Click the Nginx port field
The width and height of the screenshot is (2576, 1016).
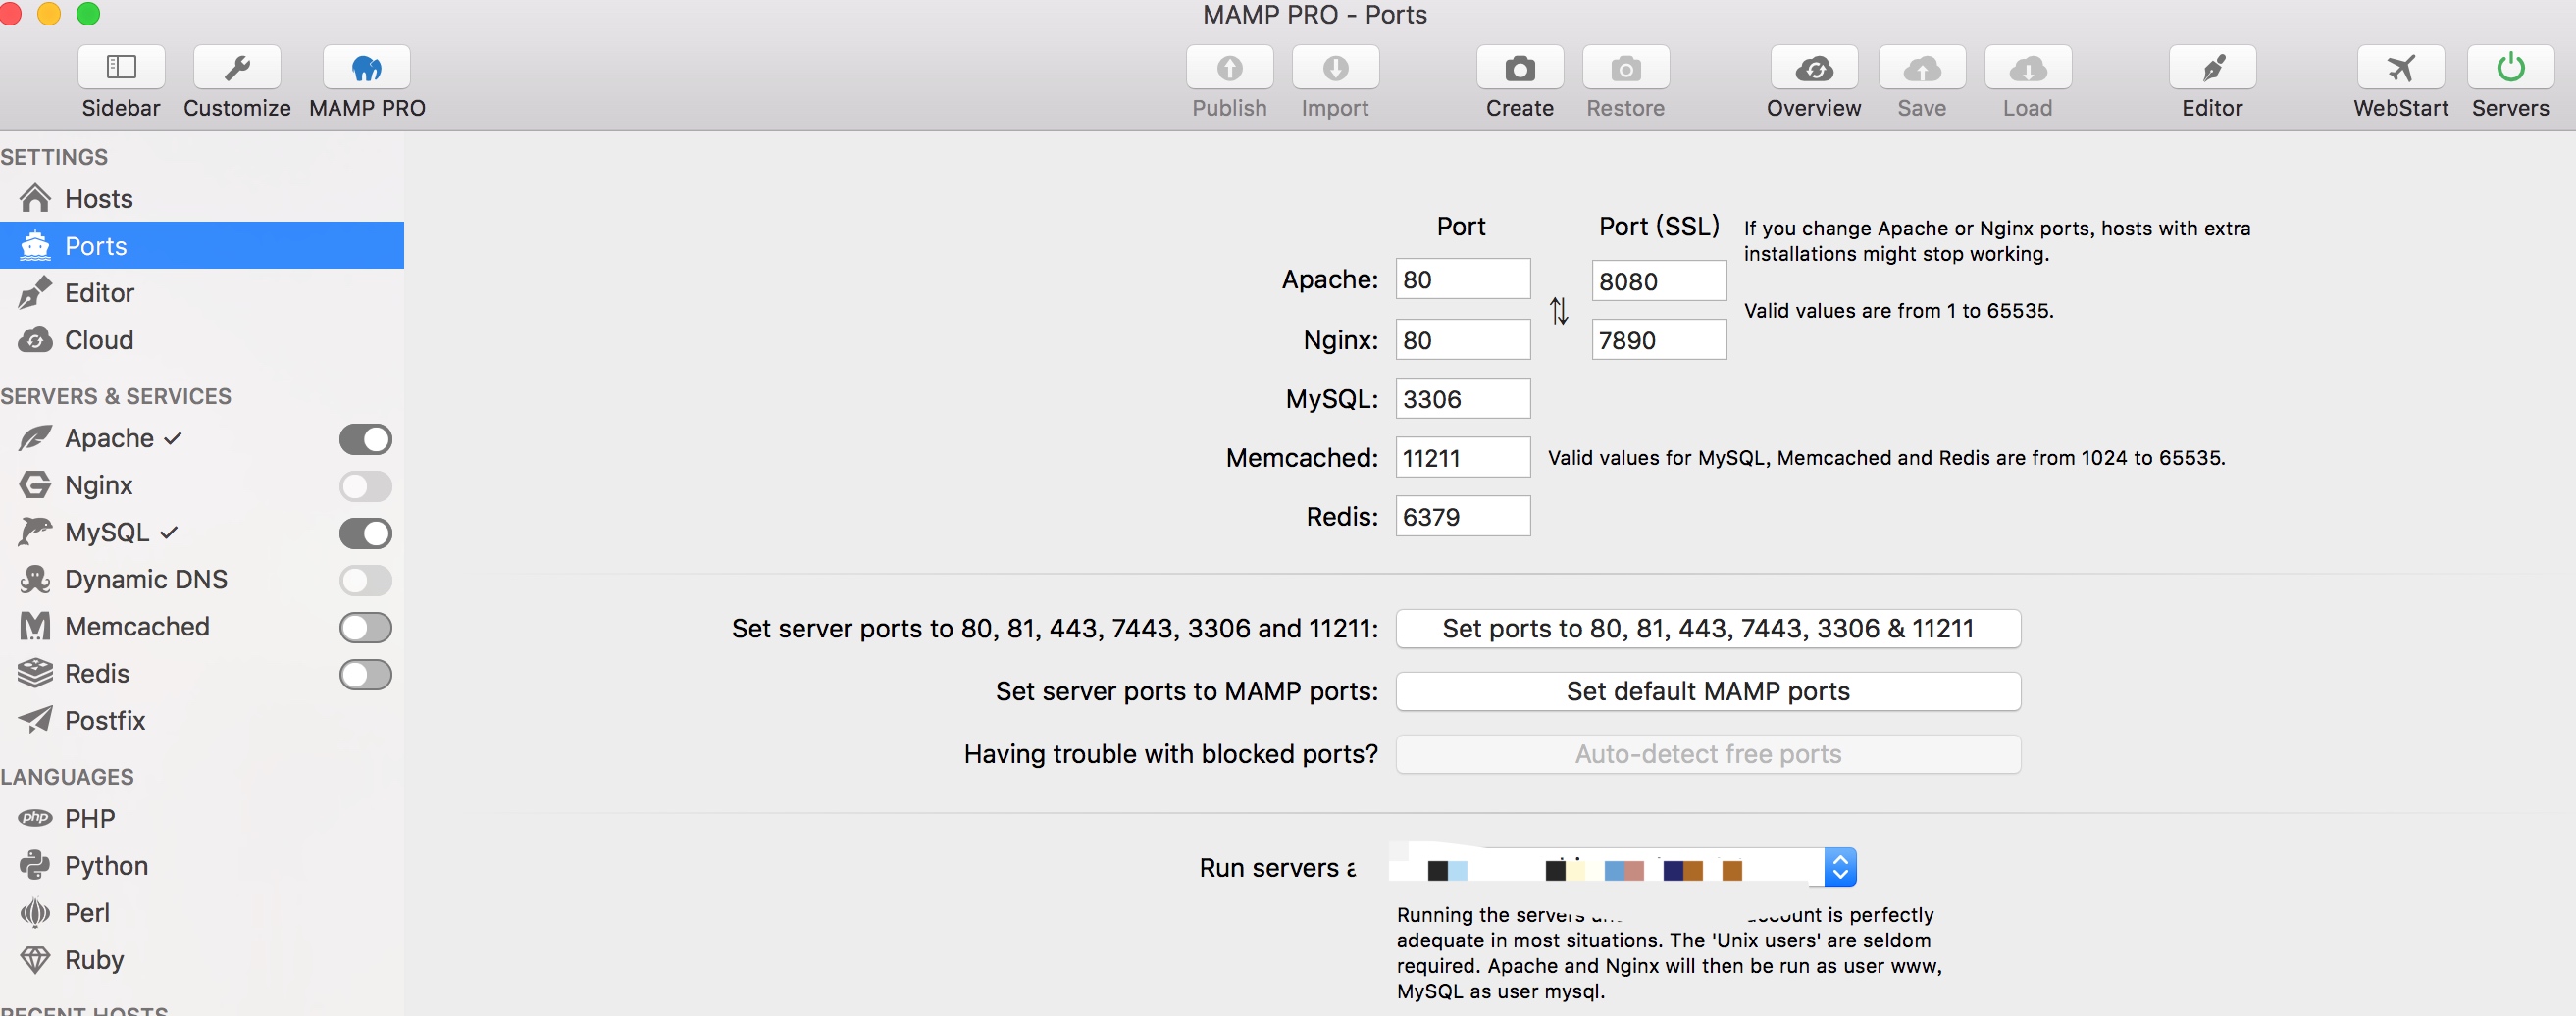click(1463, 340)
